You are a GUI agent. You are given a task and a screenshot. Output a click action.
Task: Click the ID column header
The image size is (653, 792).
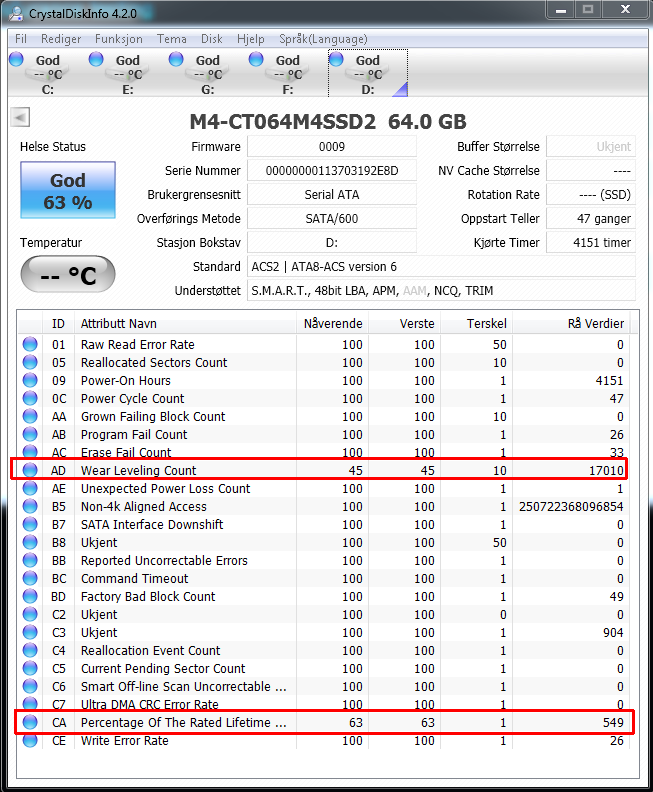pos(58,323)
